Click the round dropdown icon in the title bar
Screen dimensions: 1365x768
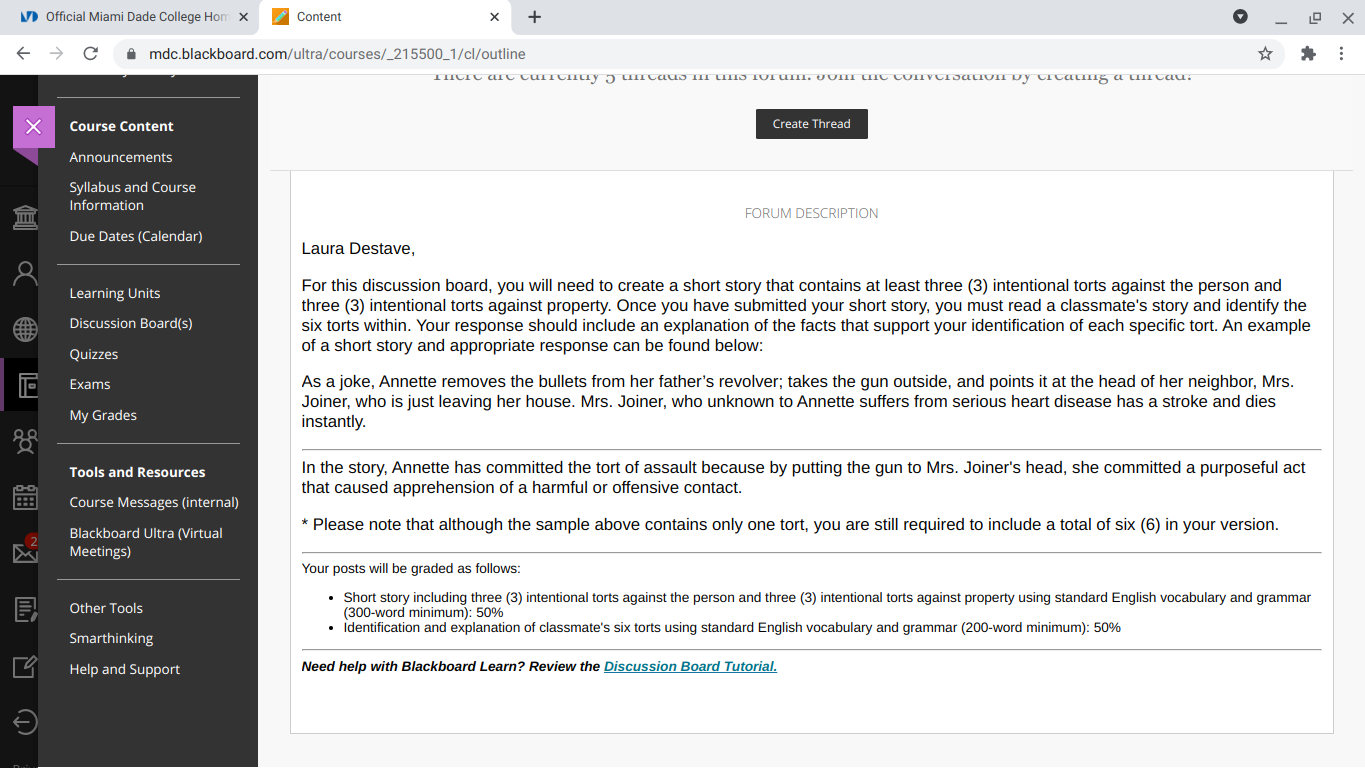1240,17
